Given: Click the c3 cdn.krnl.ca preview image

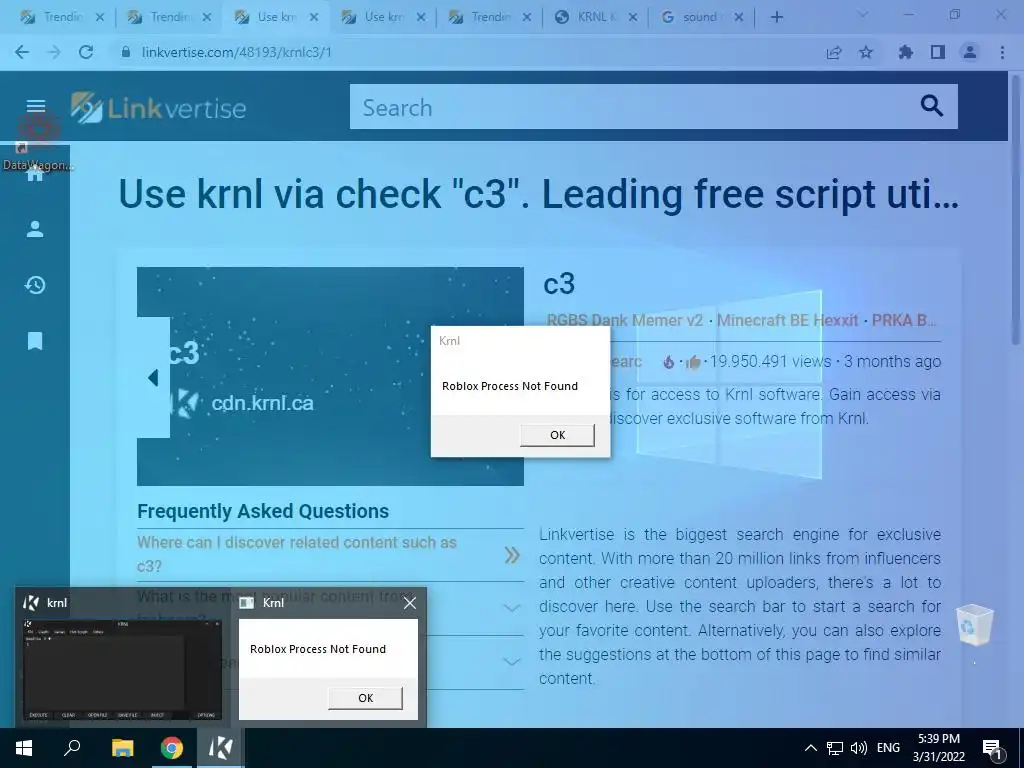Looking at the screenshot, I should [x=330, y=376].
